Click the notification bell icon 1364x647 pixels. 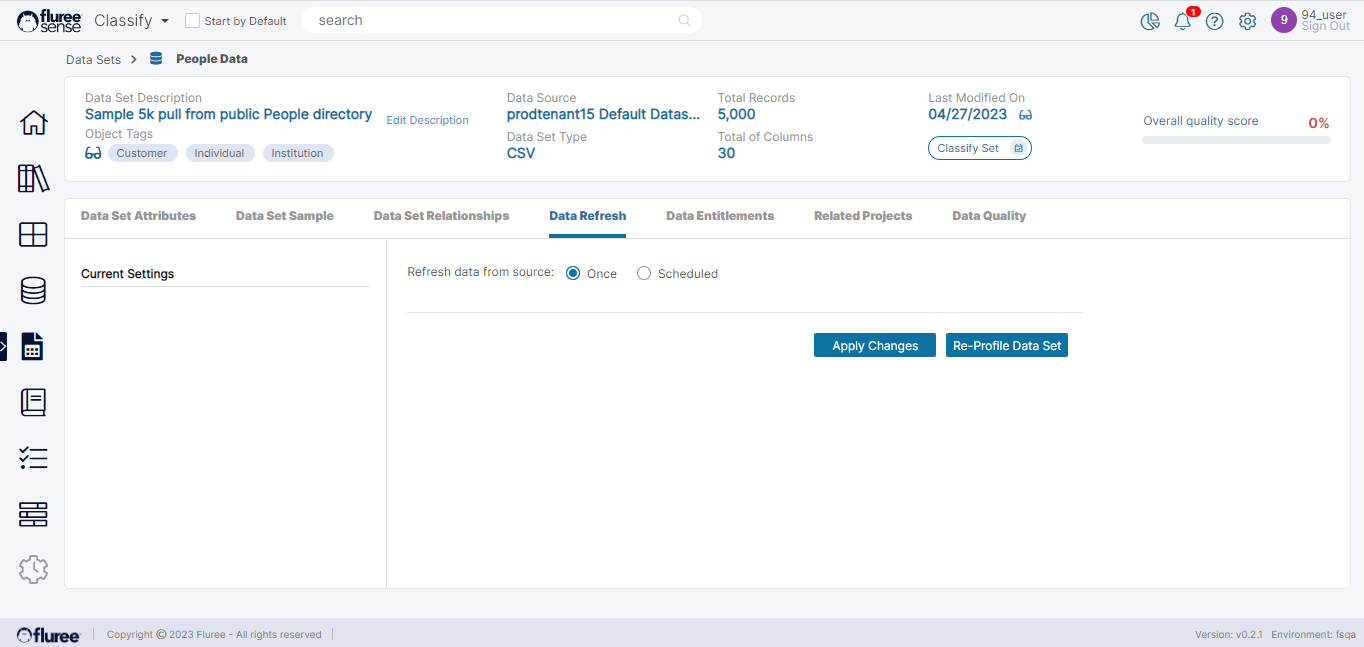[x=1182, y=21]
